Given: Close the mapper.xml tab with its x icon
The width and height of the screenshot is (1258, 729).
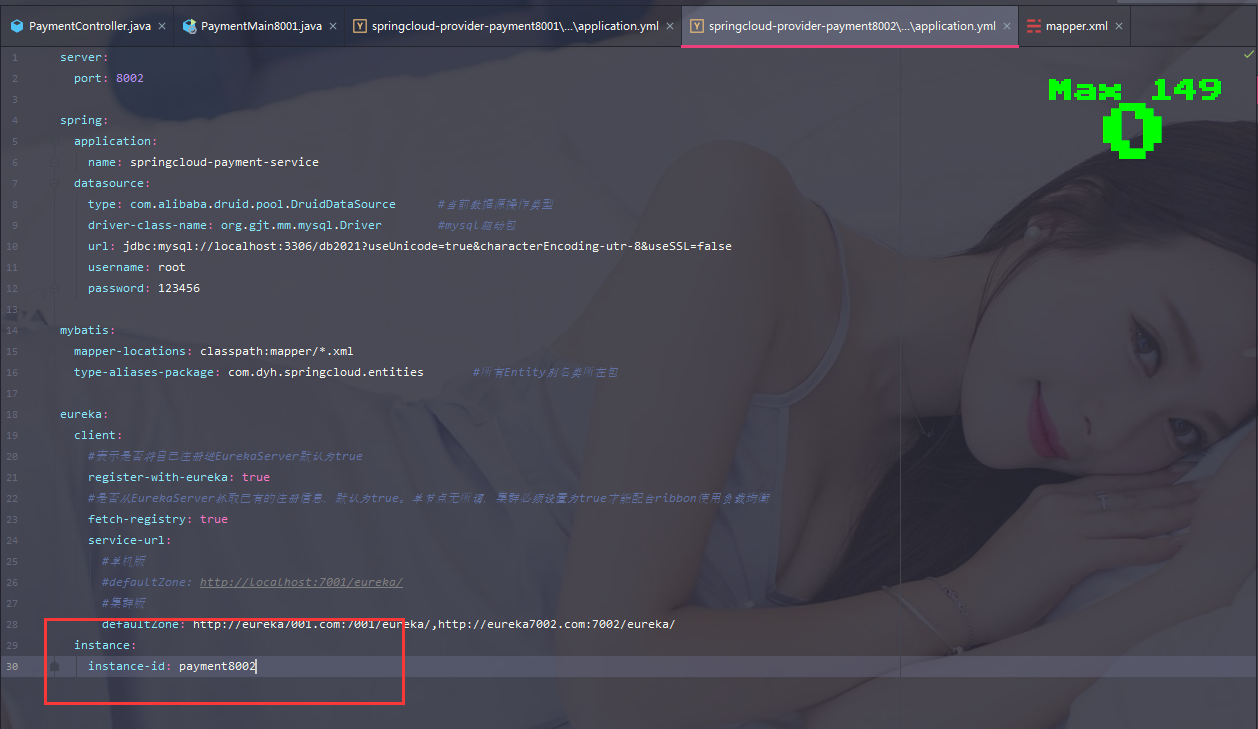Looking at the screenshot, I should click(x=1118, y=26).
